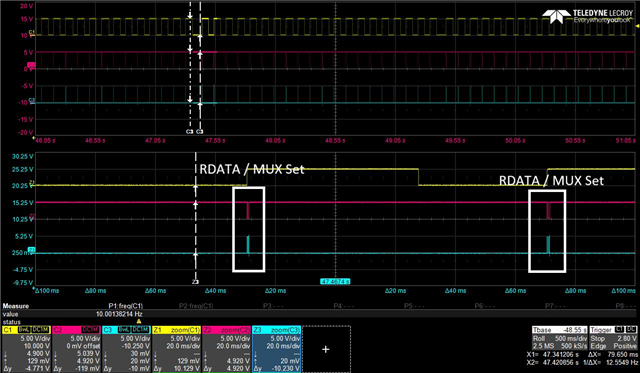This screenshot has height=373, width=640.
Task: Click the yellow warning triangle in status row
Action: [139, 322]
